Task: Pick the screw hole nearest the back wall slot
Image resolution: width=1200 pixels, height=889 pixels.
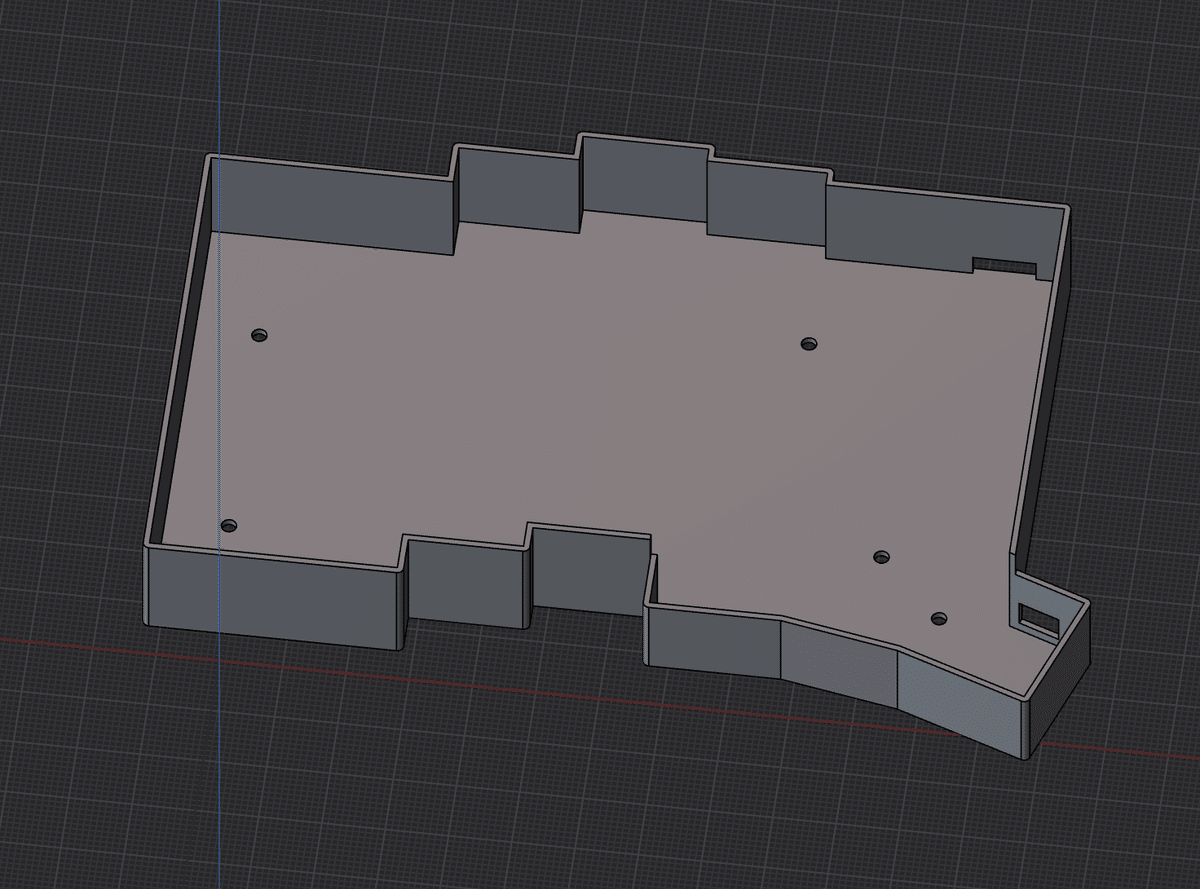Action: pos(809,344)
